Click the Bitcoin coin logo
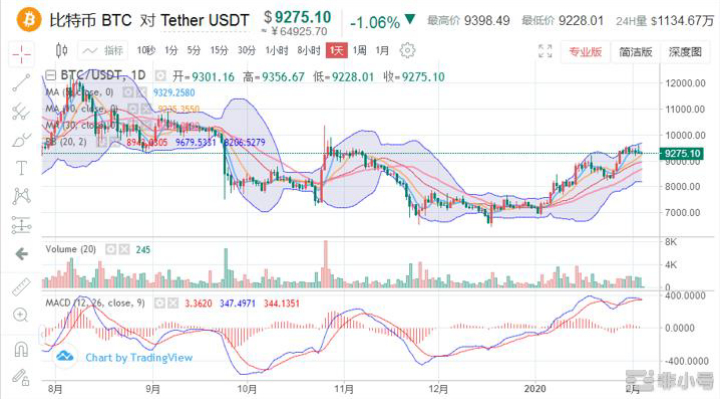This screenshot has width=720, height=399. coord(29,20)
